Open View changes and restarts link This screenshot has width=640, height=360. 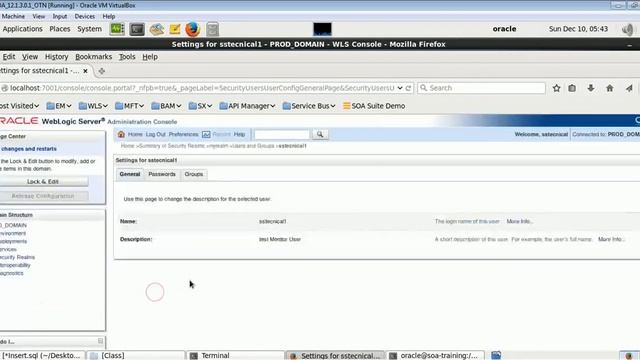click(x=29, y=149)
